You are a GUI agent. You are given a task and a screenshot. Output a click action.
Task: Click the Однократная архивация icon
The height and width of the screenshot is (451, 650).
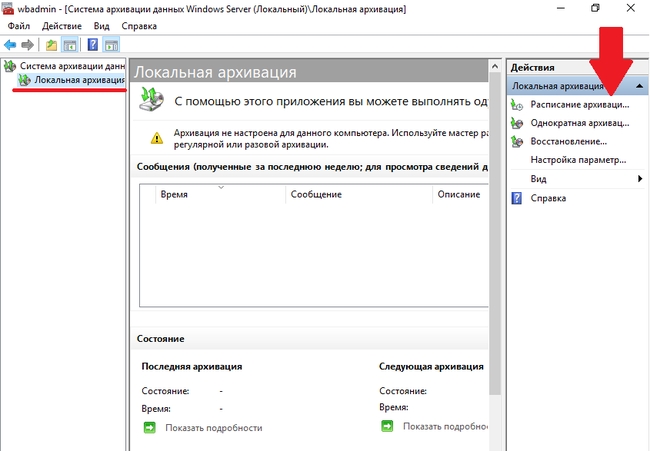tap(517, 123)
